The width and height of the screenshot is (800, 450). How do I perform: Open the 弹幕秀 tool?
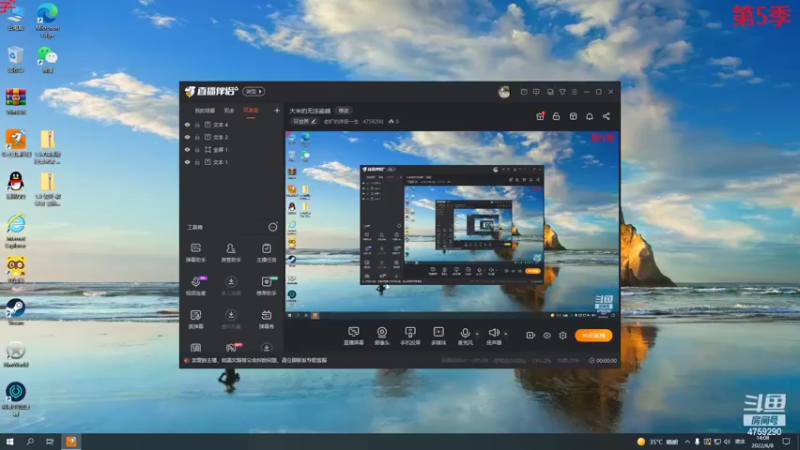[x=266, y=319]
